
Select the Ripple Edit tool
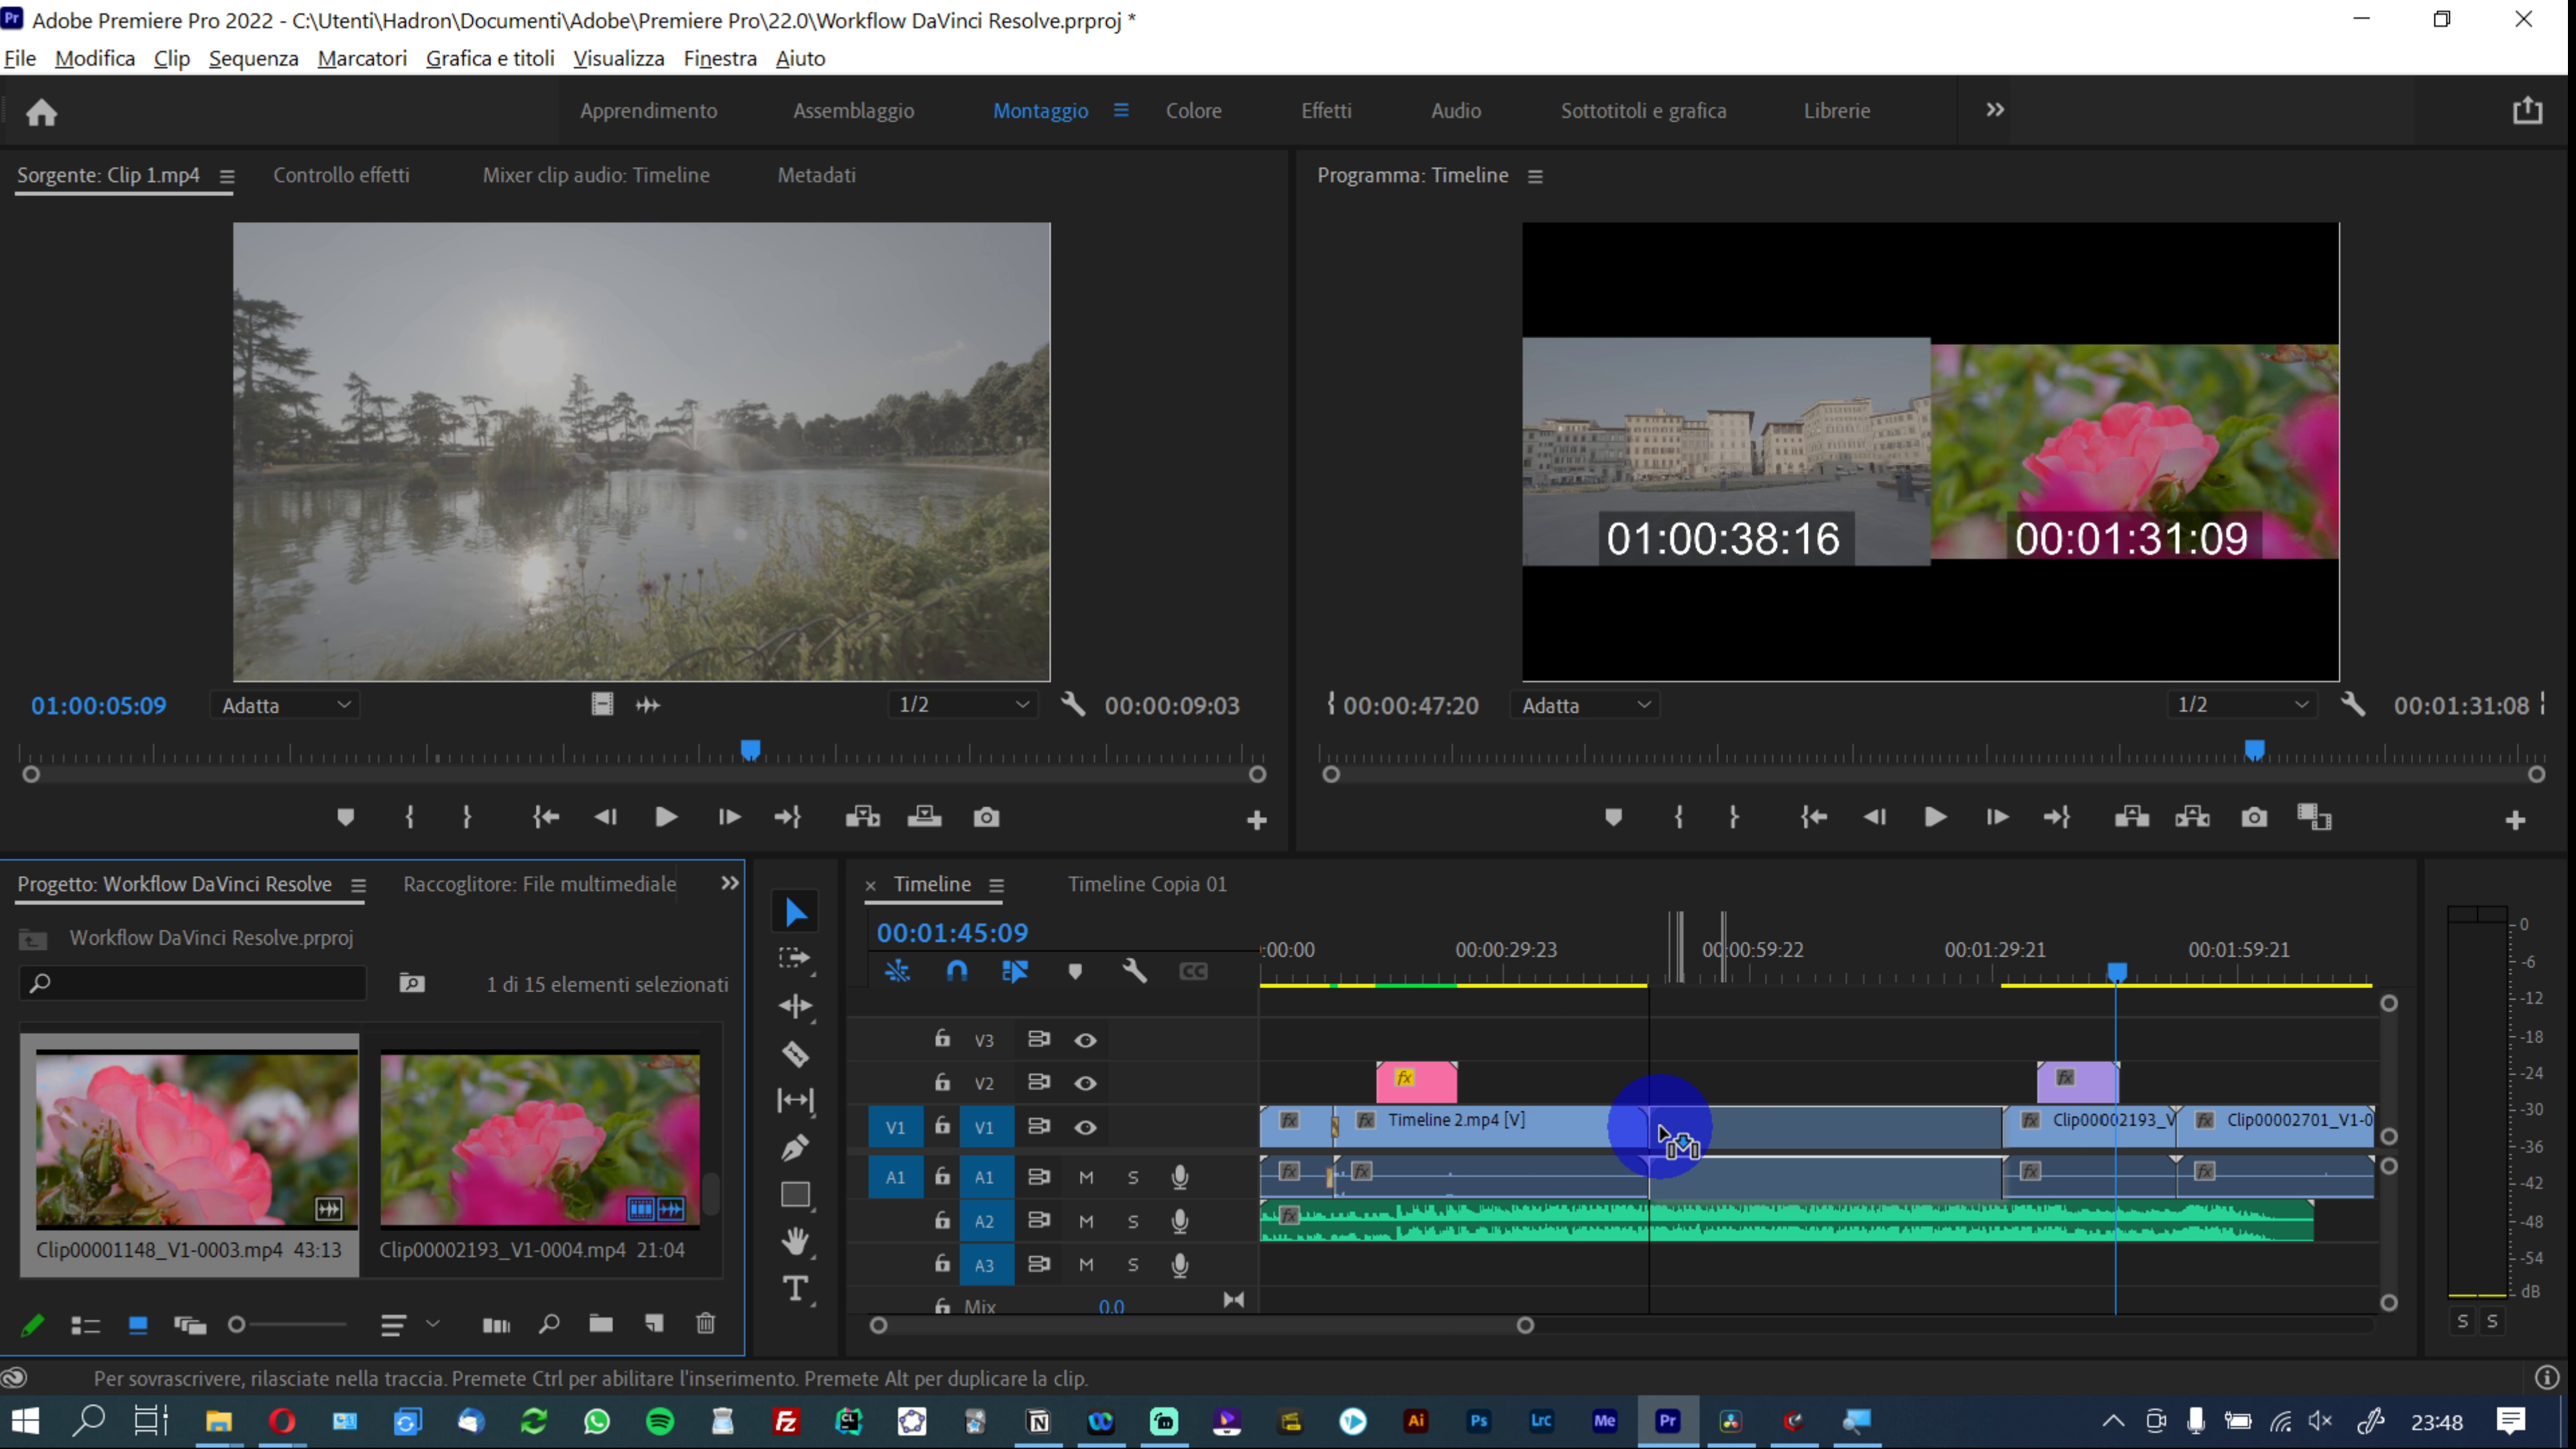[796, 1006]
